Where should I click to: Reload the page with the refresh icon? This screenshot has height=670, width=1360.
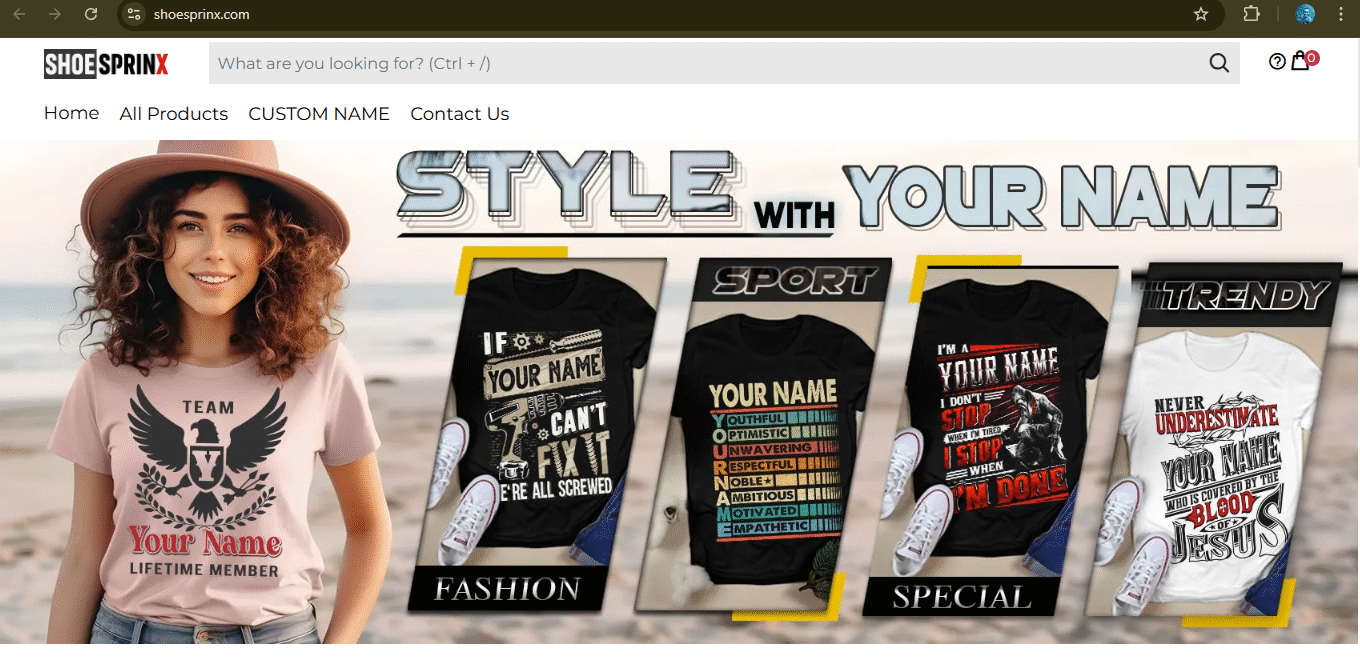tap(91, 15)
